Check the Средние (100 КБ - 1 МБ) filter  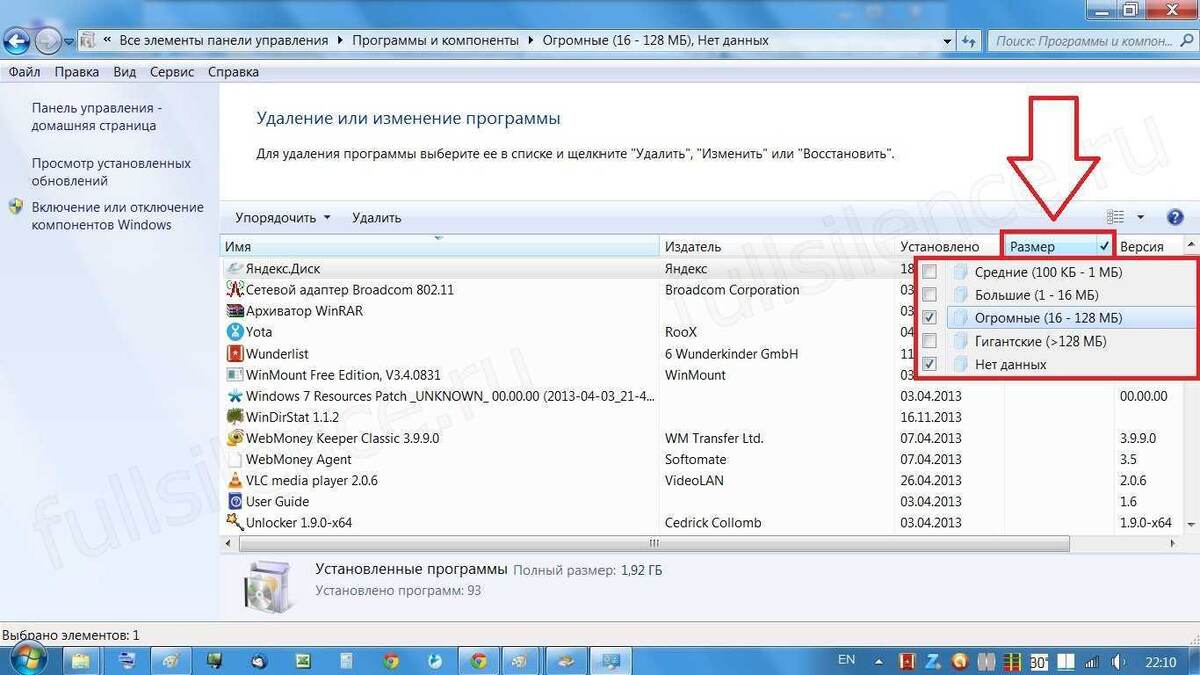click(930, 272)
